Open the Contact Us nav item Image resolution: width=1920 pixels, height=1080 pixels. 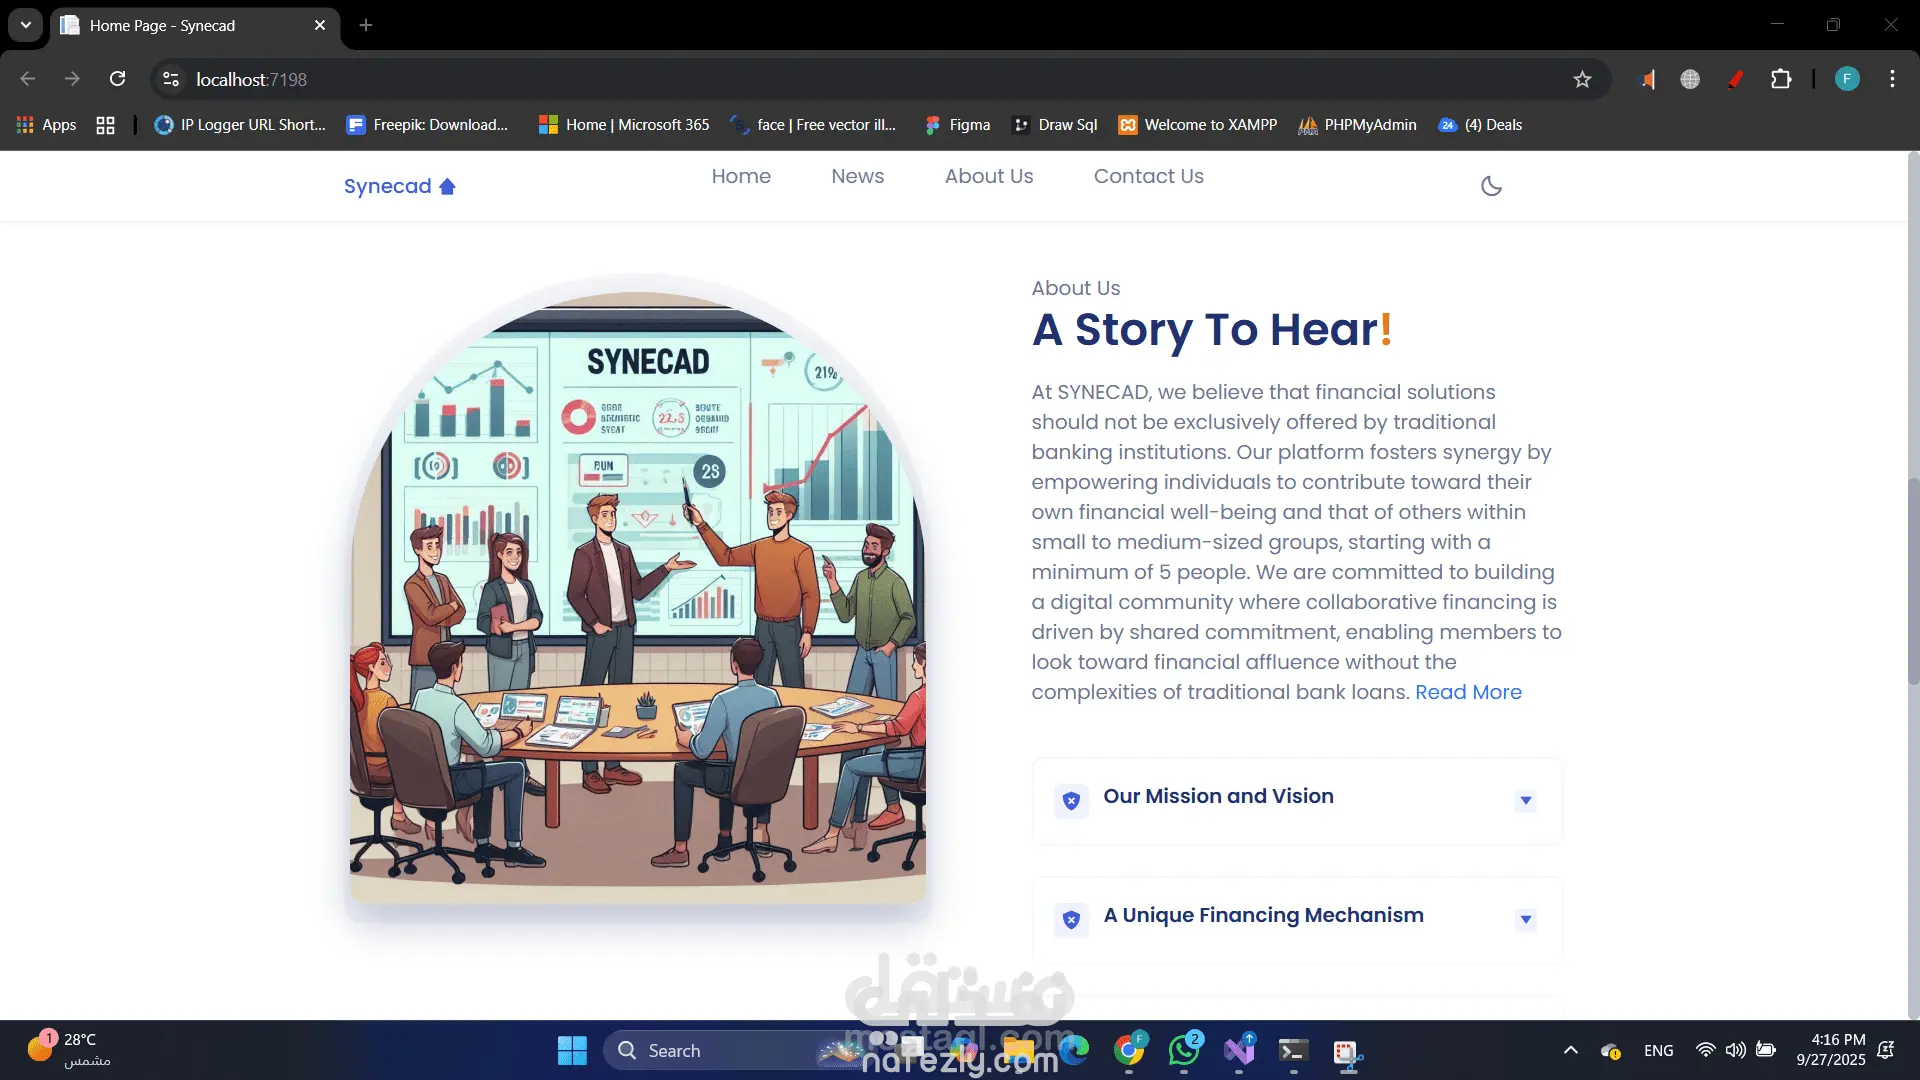(1148, 176)
